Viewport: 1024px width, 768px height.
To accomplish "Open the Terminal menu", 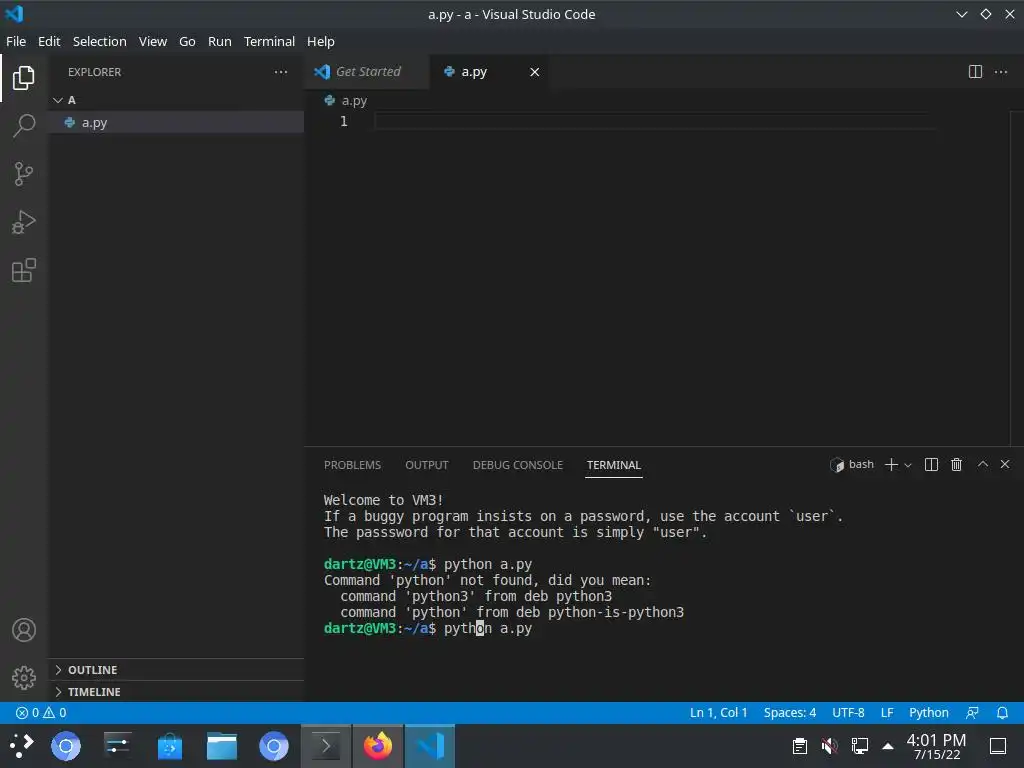I will tap(269, 41).
